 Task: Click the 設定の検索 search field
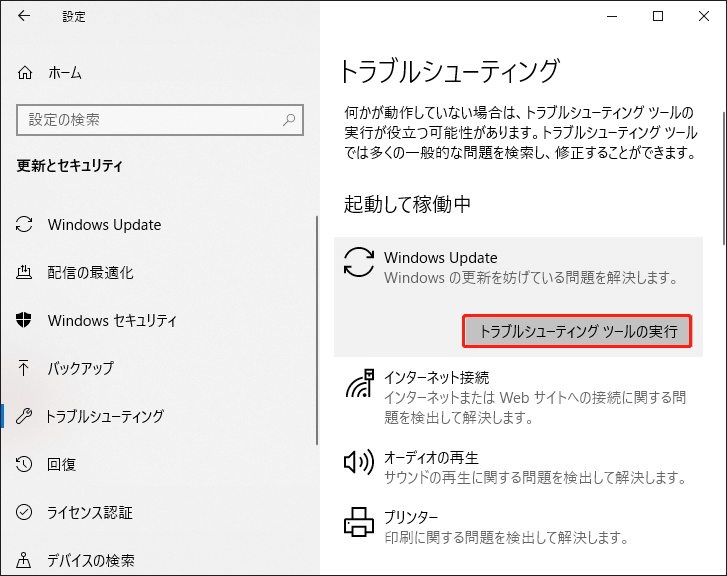click(160, 120)
